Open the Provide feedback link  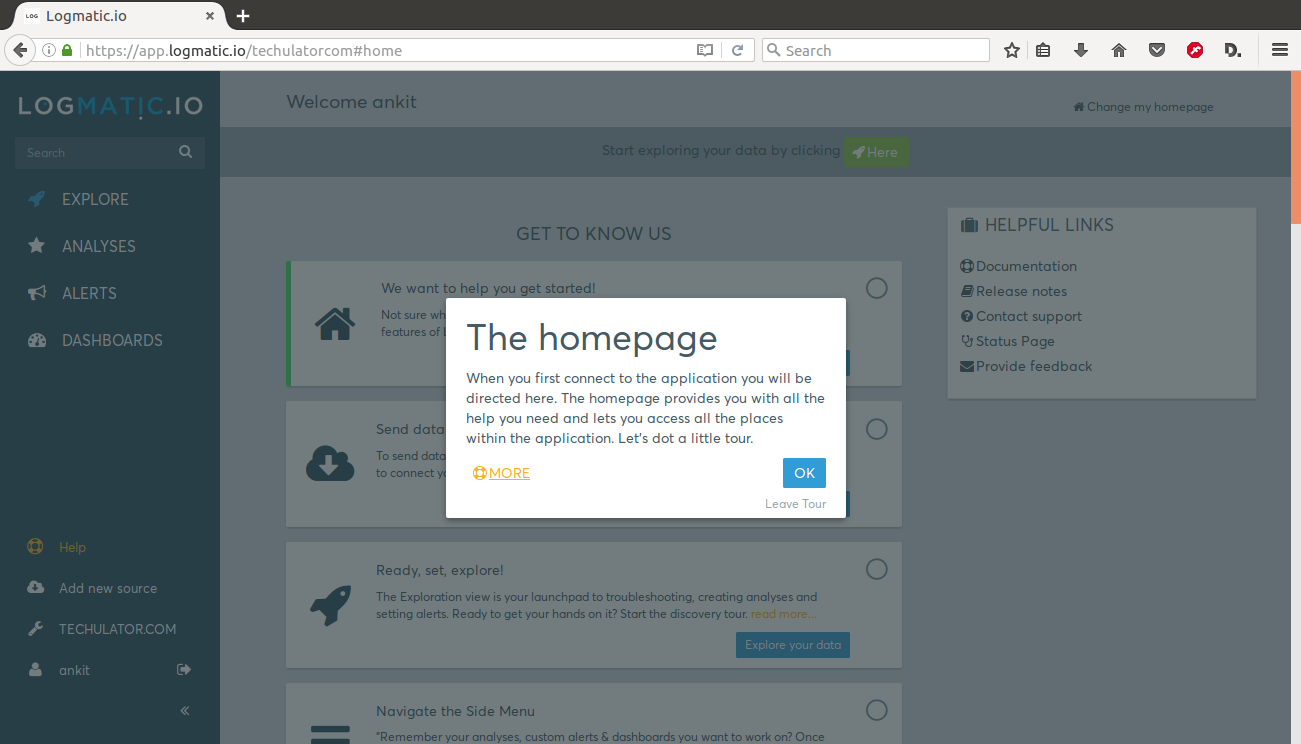coord(1026,366)
